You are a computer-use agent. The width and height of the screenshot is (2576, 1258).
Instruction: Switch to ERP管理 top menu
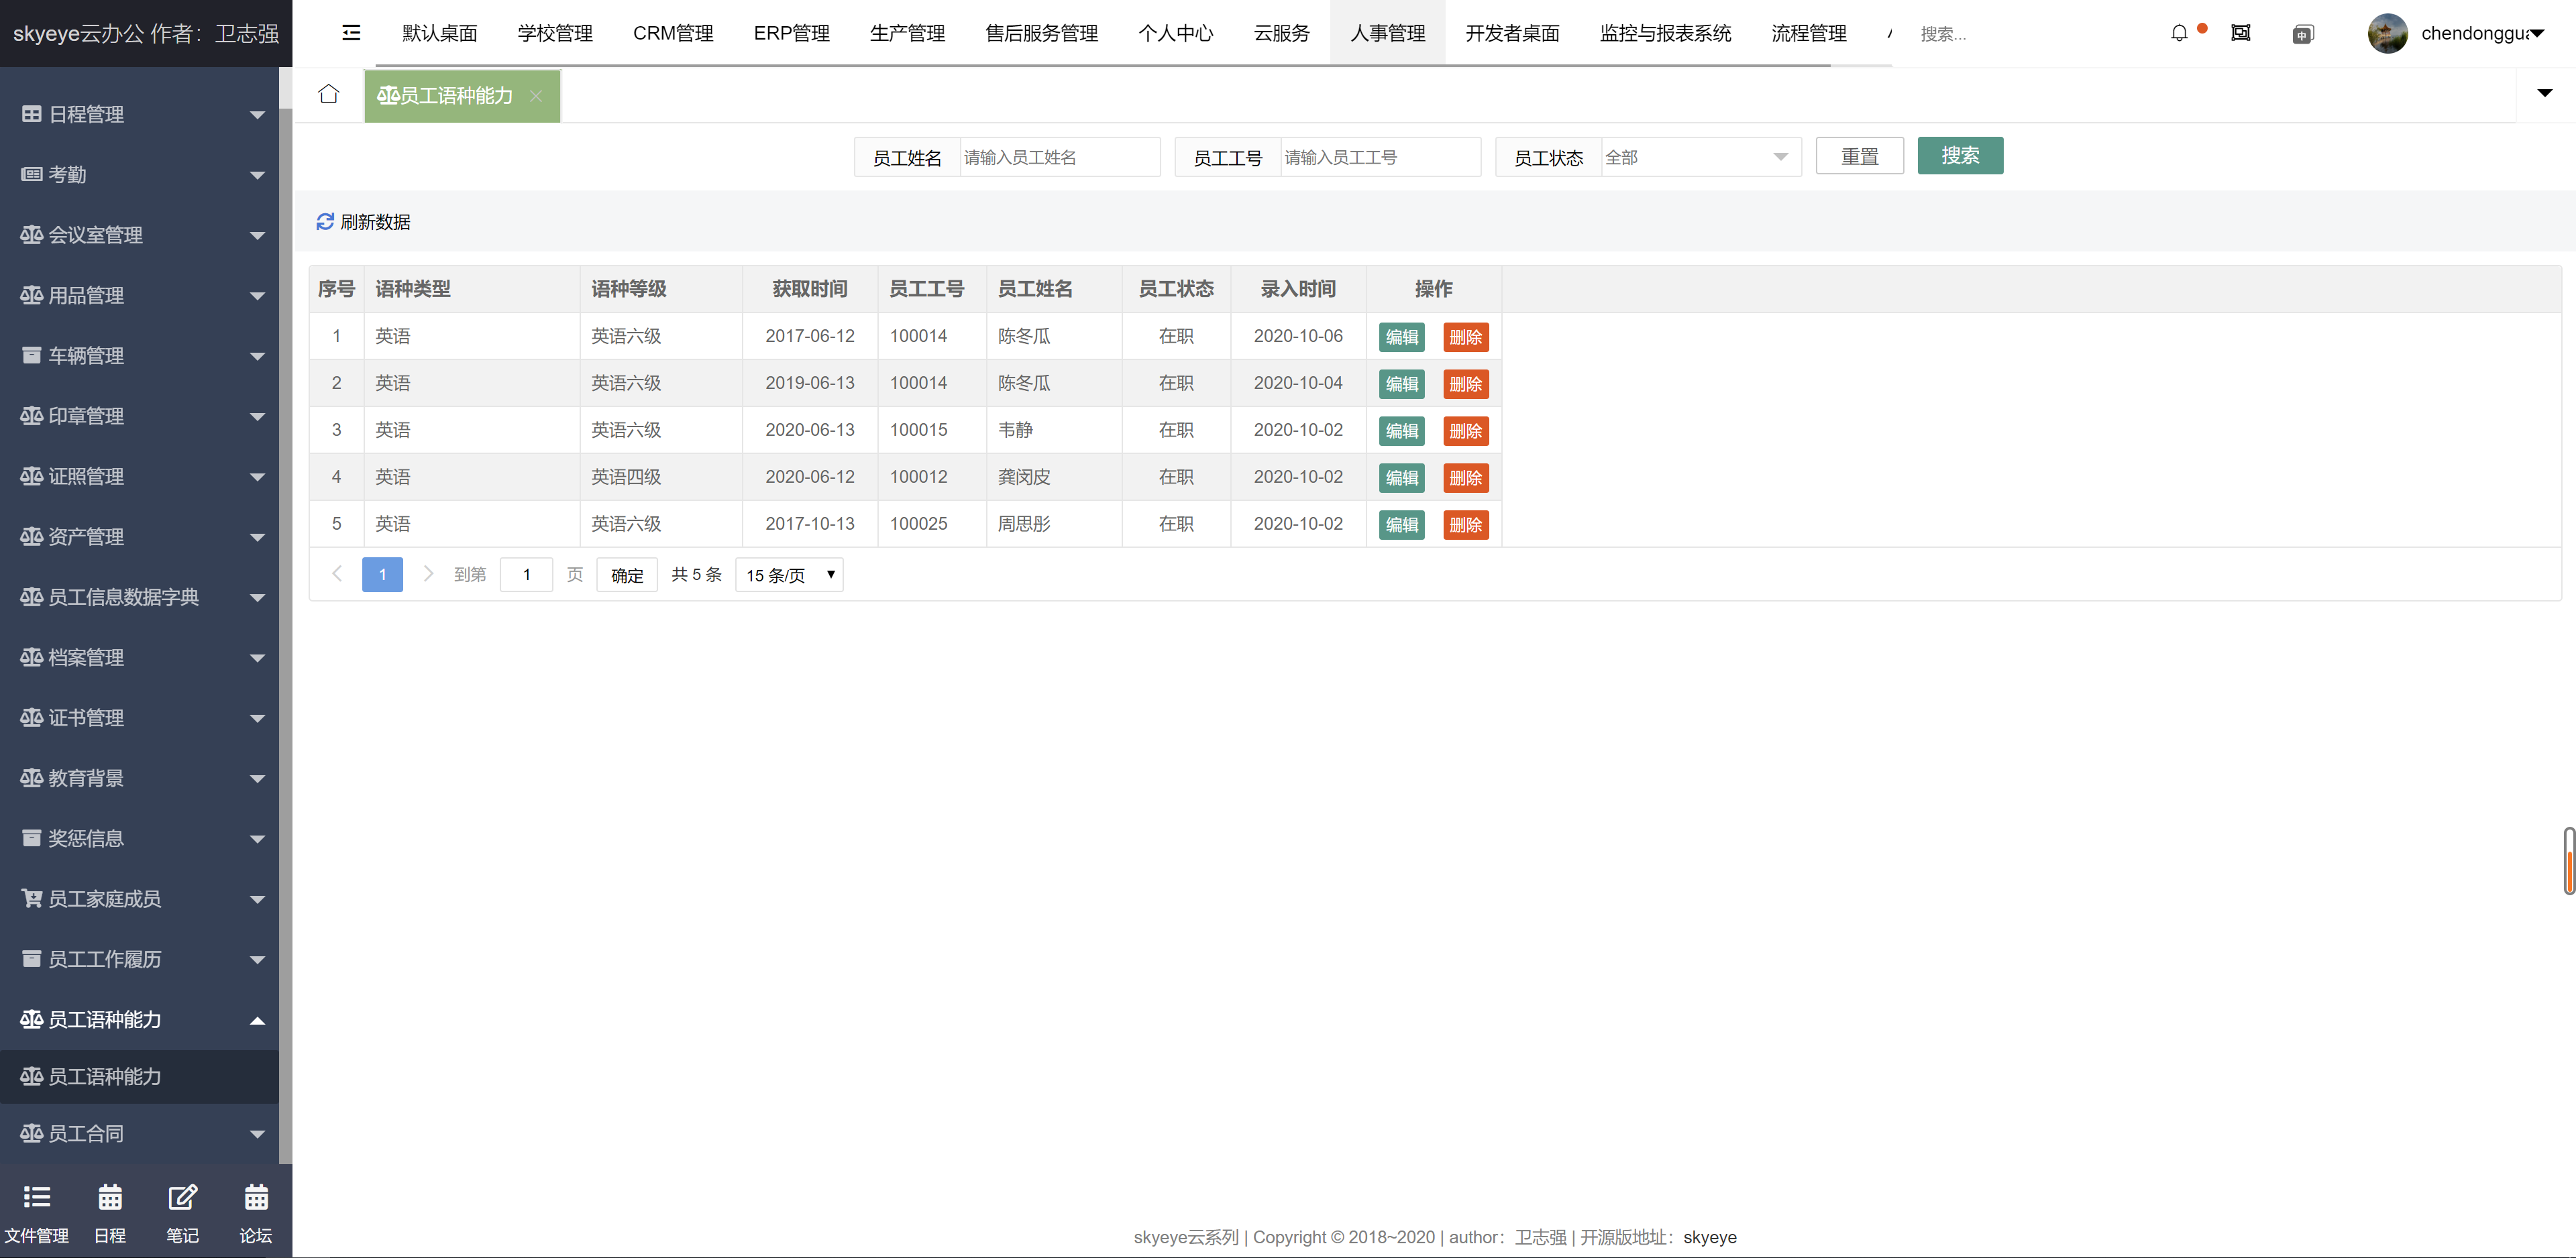(791, 33)
